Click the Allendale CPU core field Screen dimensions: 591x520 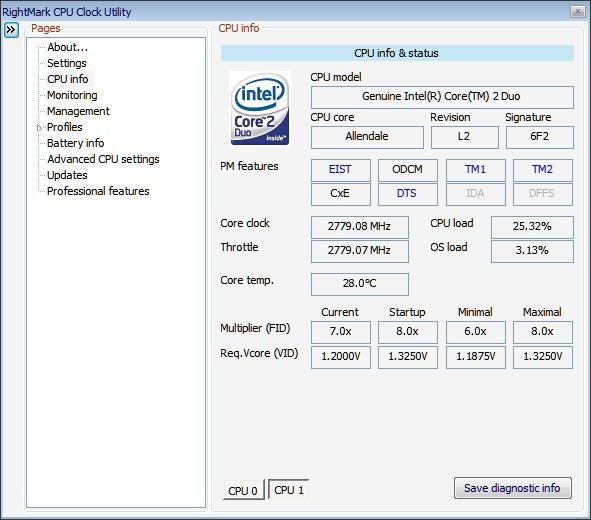click(x=367, y=137)
